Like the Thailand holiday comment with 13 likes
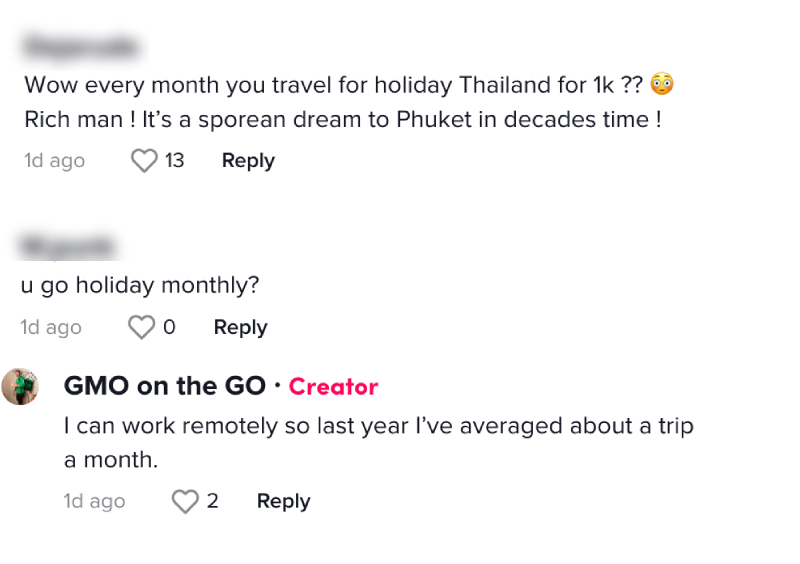Image resolution: width=800 pixels, height=564 pixels. coord(144,161)
